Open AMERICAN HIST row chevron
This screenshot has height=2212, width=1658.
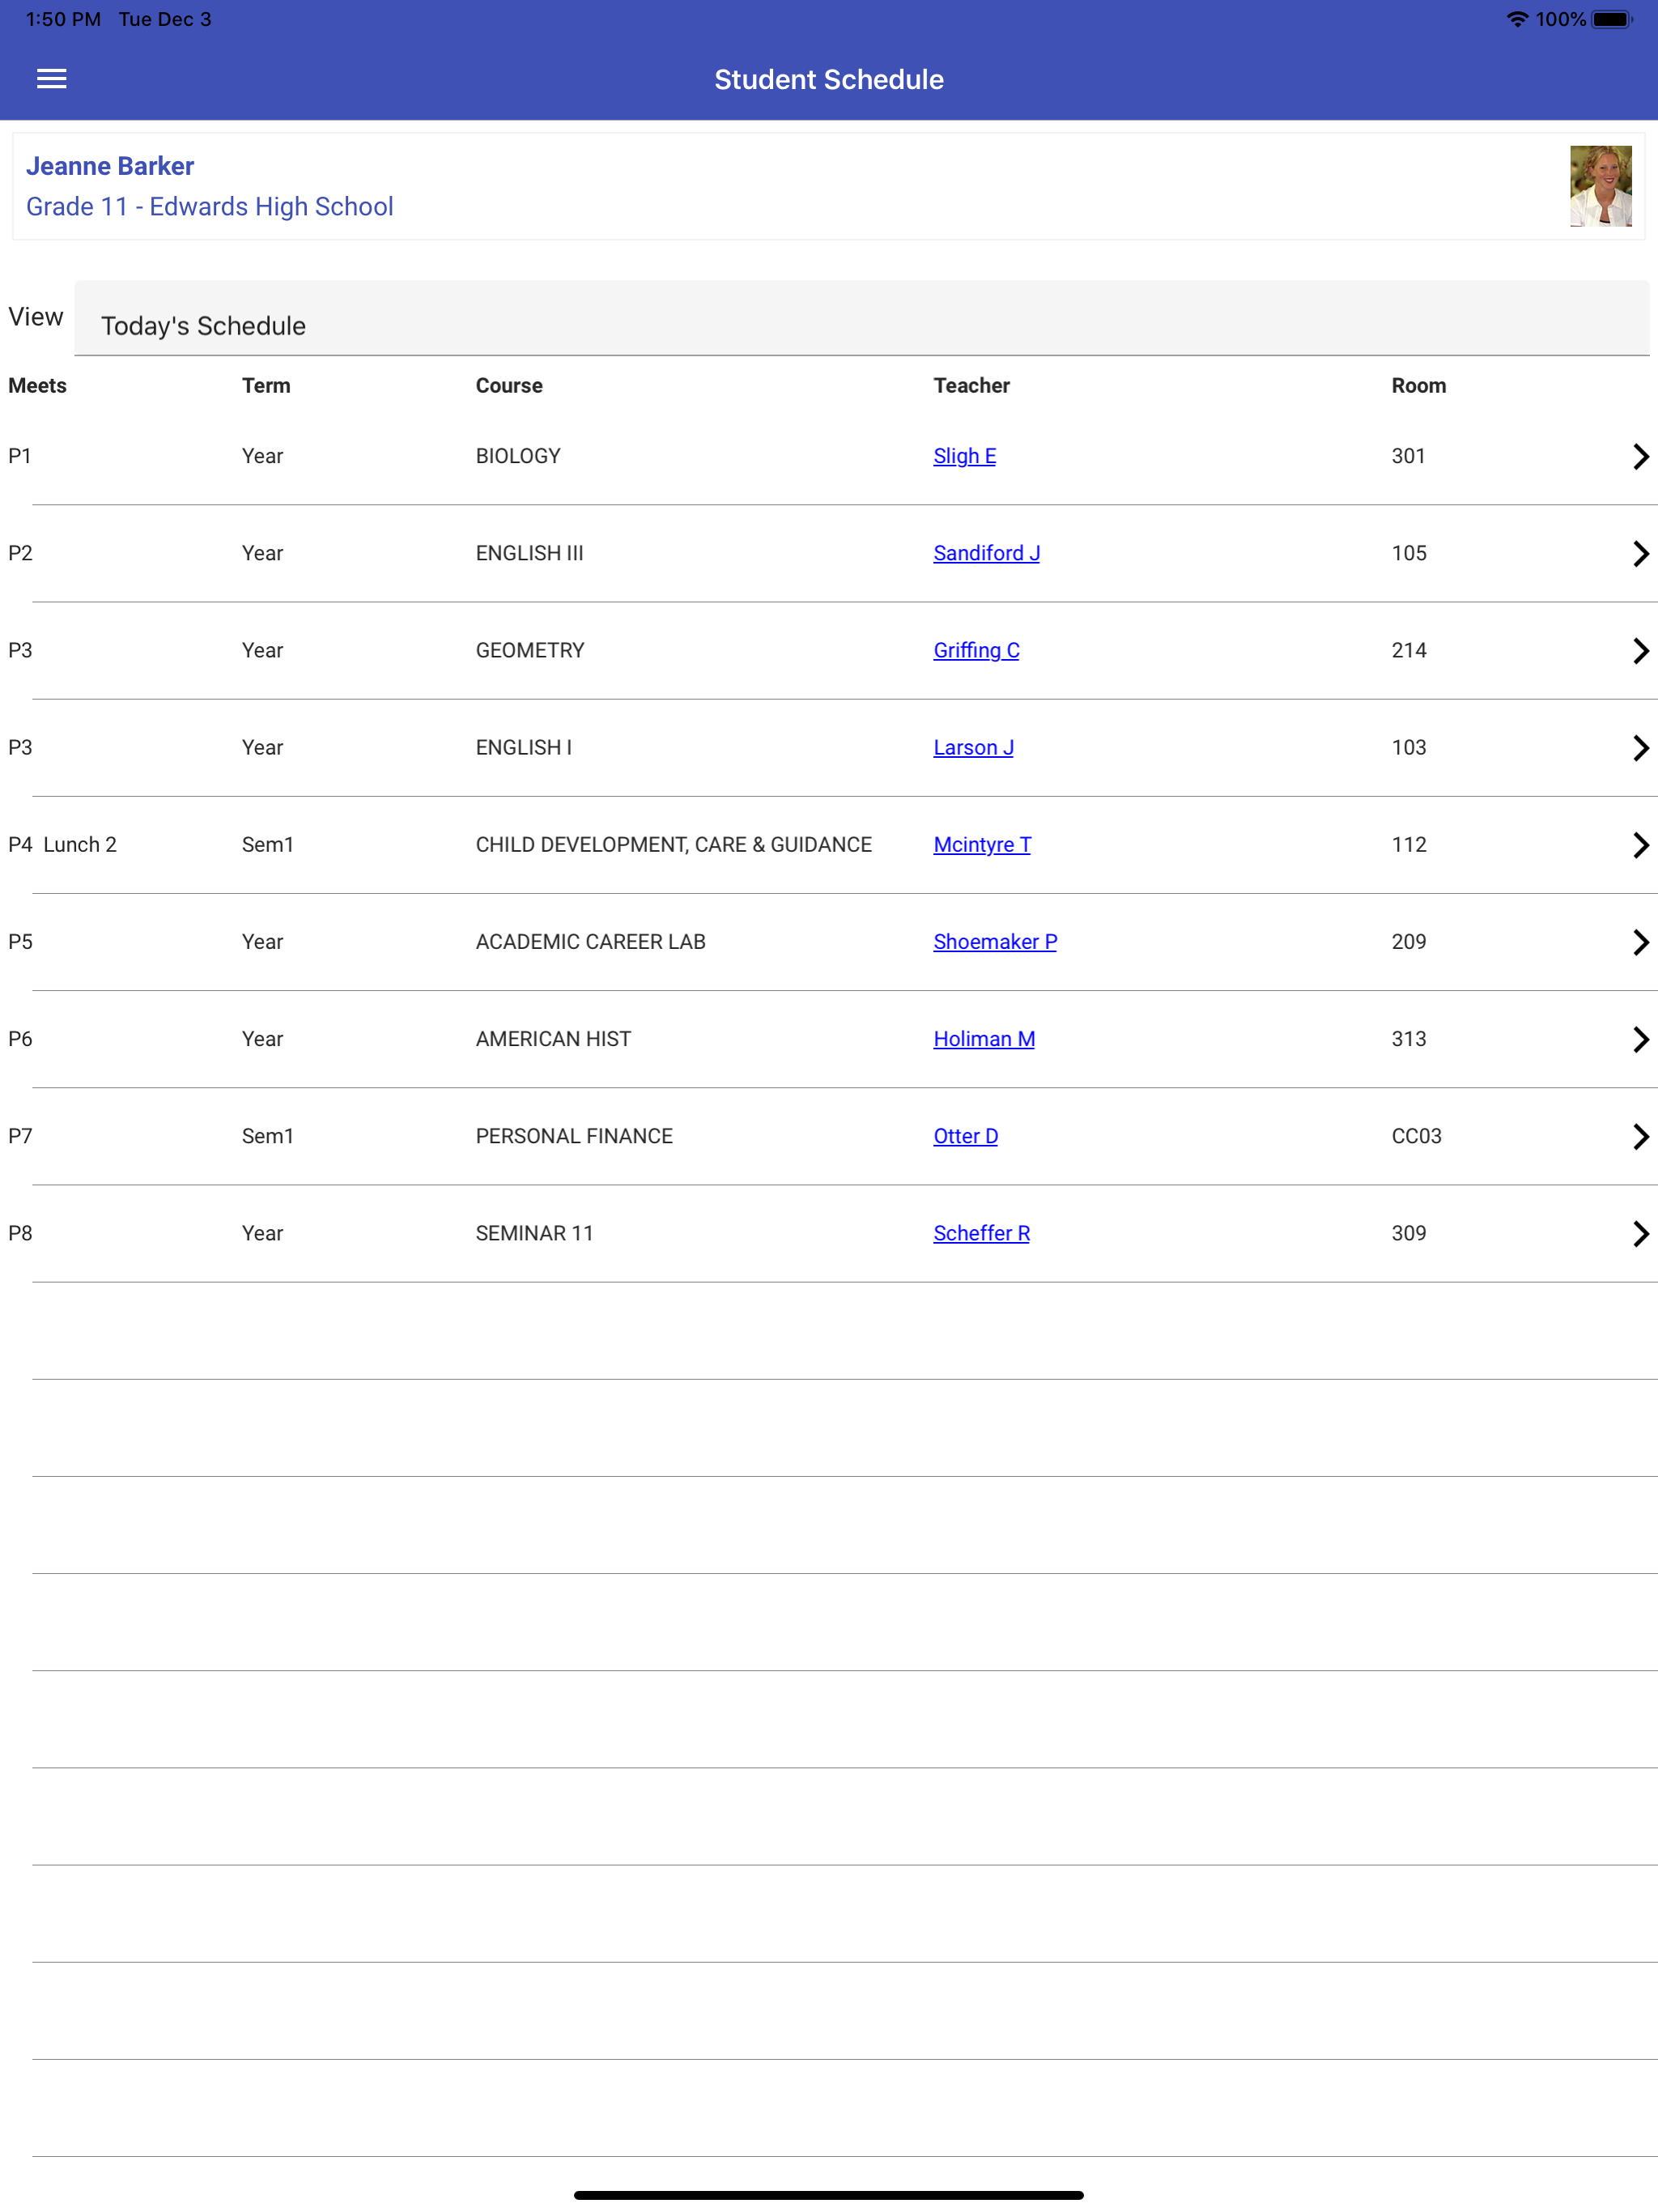(1639, 1038)
